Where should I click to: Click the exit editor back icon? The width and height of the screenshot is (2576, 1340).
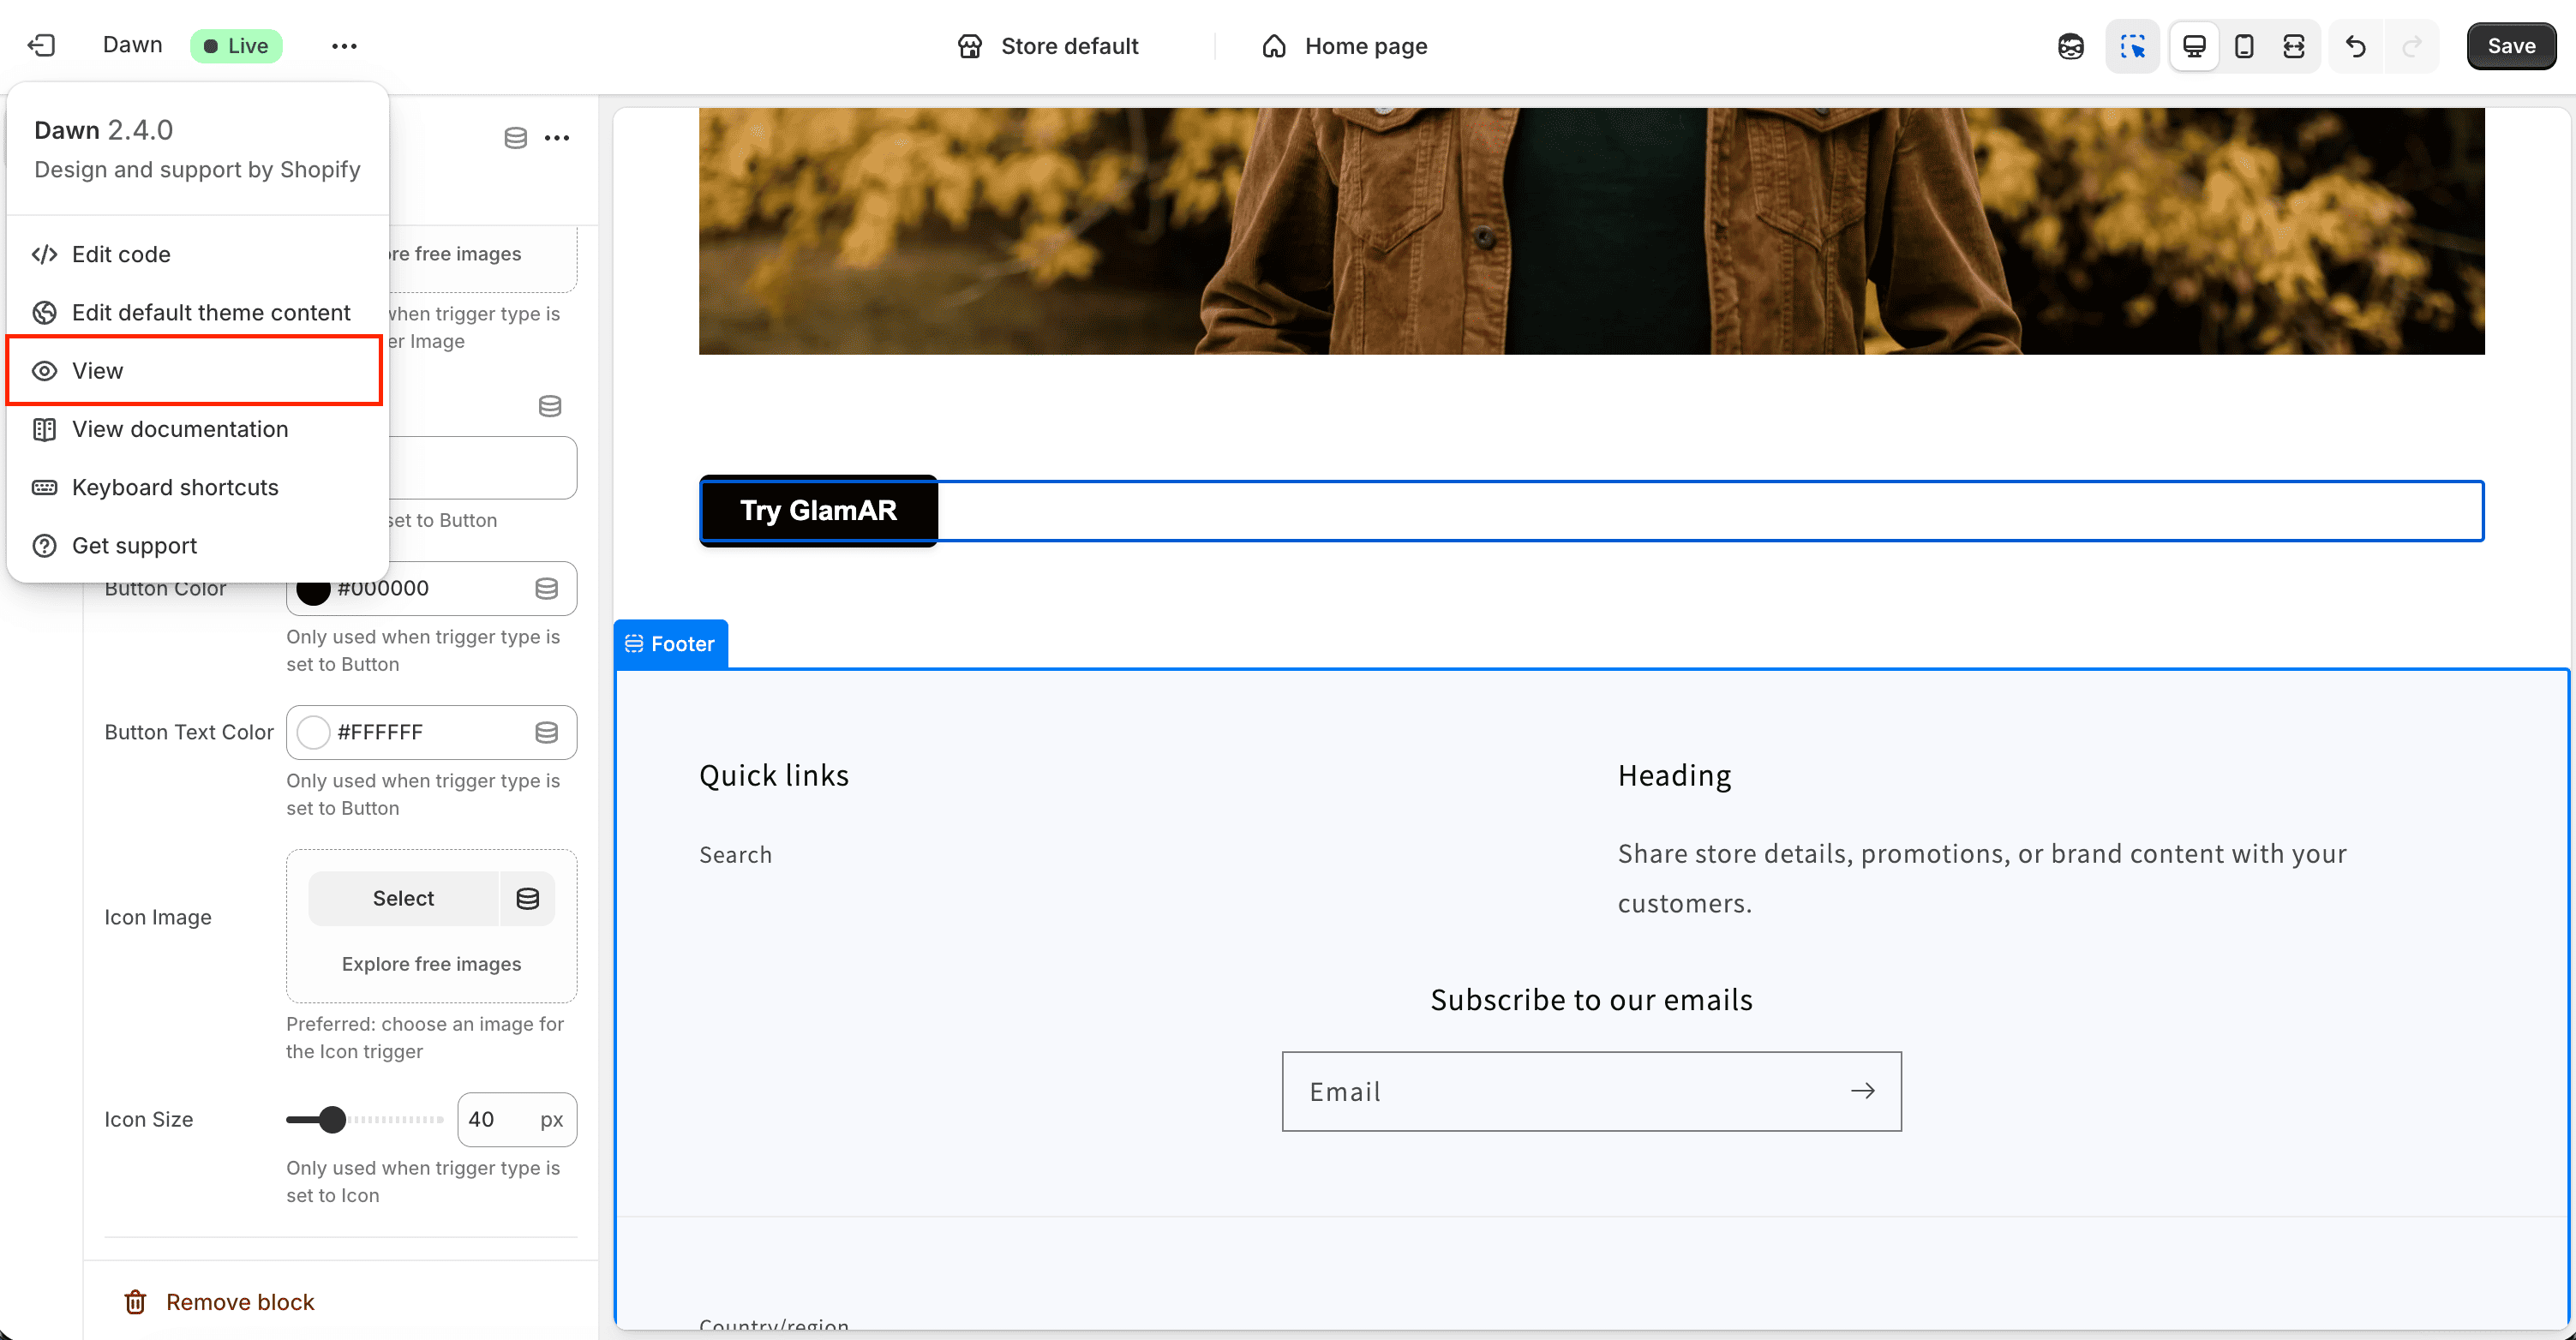coord(41,46)
